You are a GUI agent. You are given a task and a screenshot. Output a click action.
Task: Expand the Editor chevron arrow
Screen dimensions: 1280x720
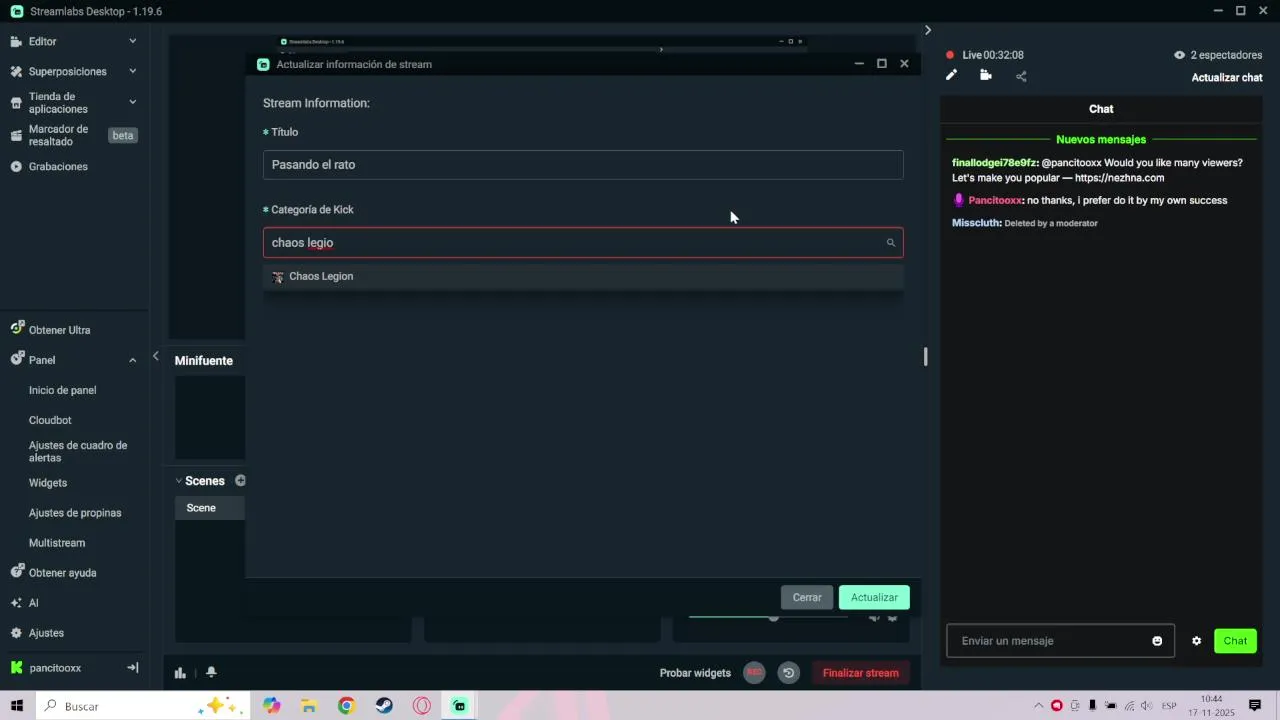point(133,41)
